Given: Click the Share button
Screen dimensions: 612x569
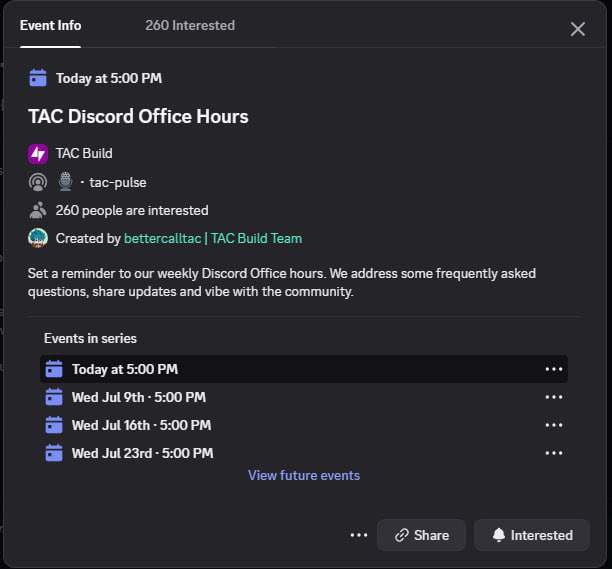Looking at the screenshot, I should (422, 535).
